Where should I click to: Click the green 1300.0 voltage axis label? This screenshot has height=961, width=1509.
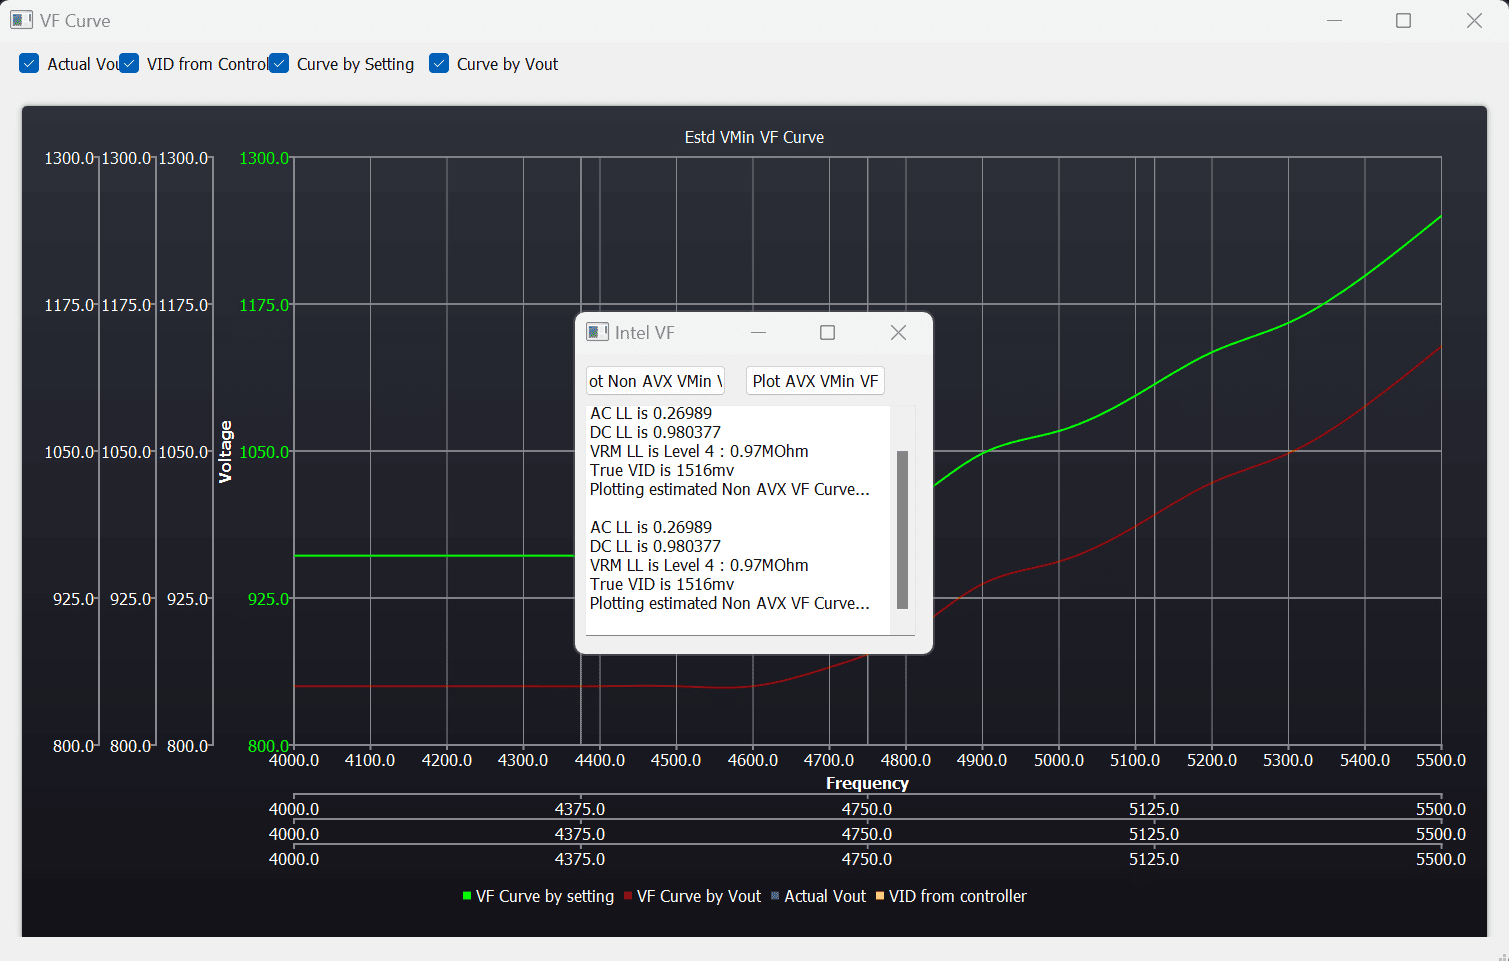pos(264,158)
